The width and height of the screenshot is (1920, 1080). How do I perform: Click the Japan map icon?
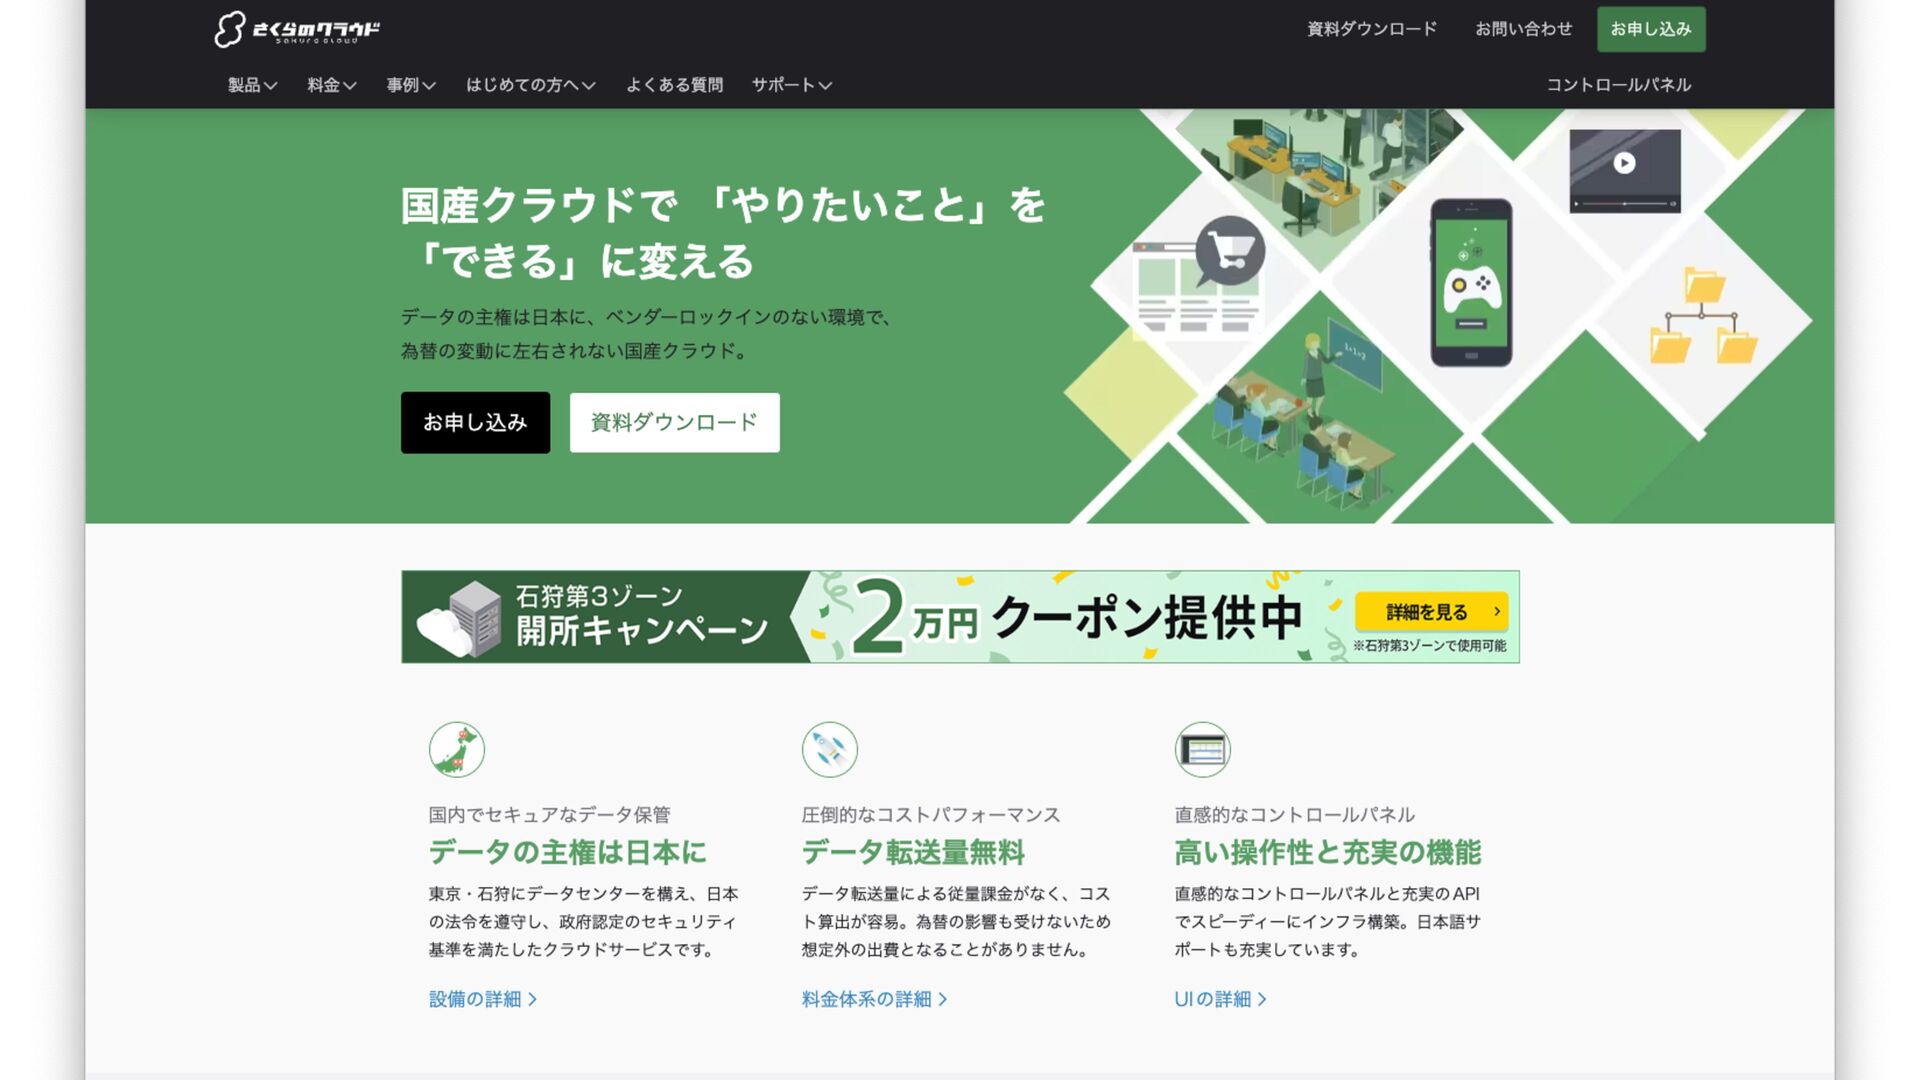457,750
